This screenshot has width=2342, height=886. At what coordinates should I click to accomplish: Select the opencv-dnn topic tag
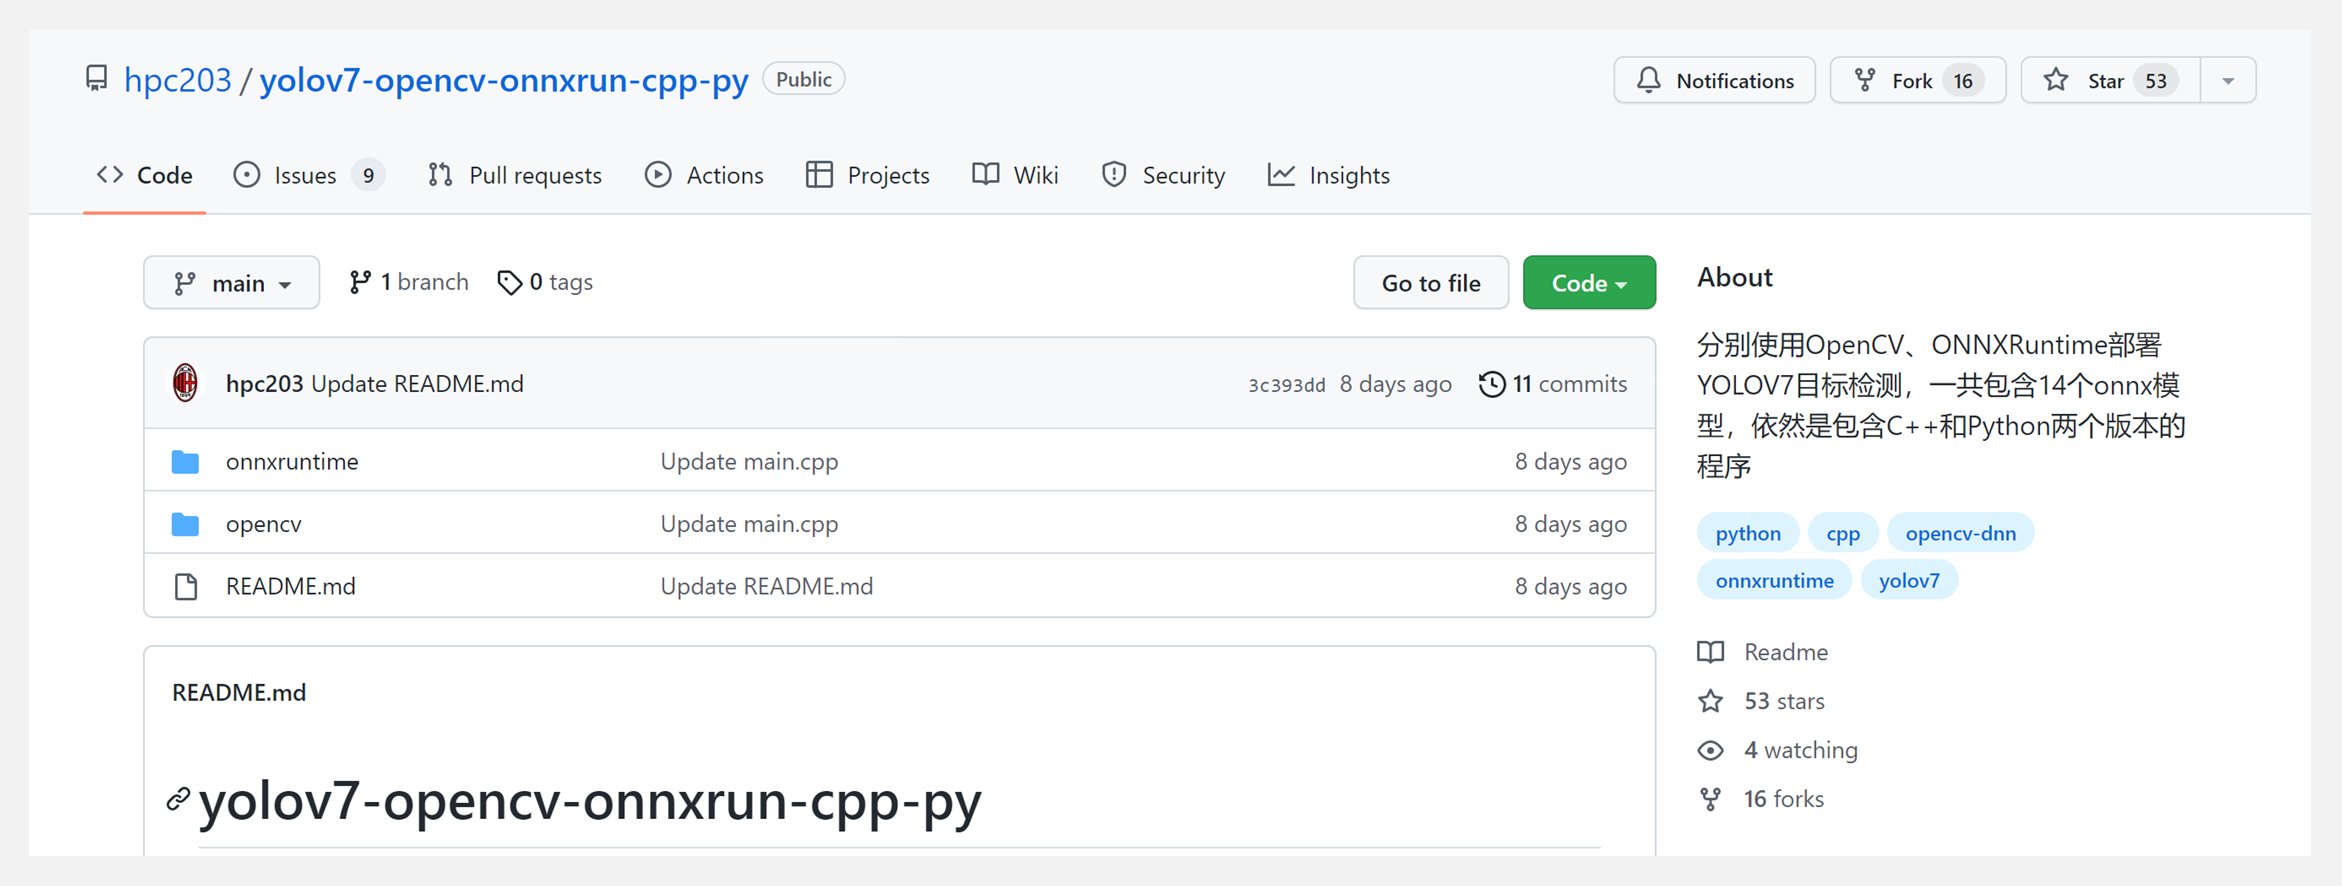point(1959,533)
